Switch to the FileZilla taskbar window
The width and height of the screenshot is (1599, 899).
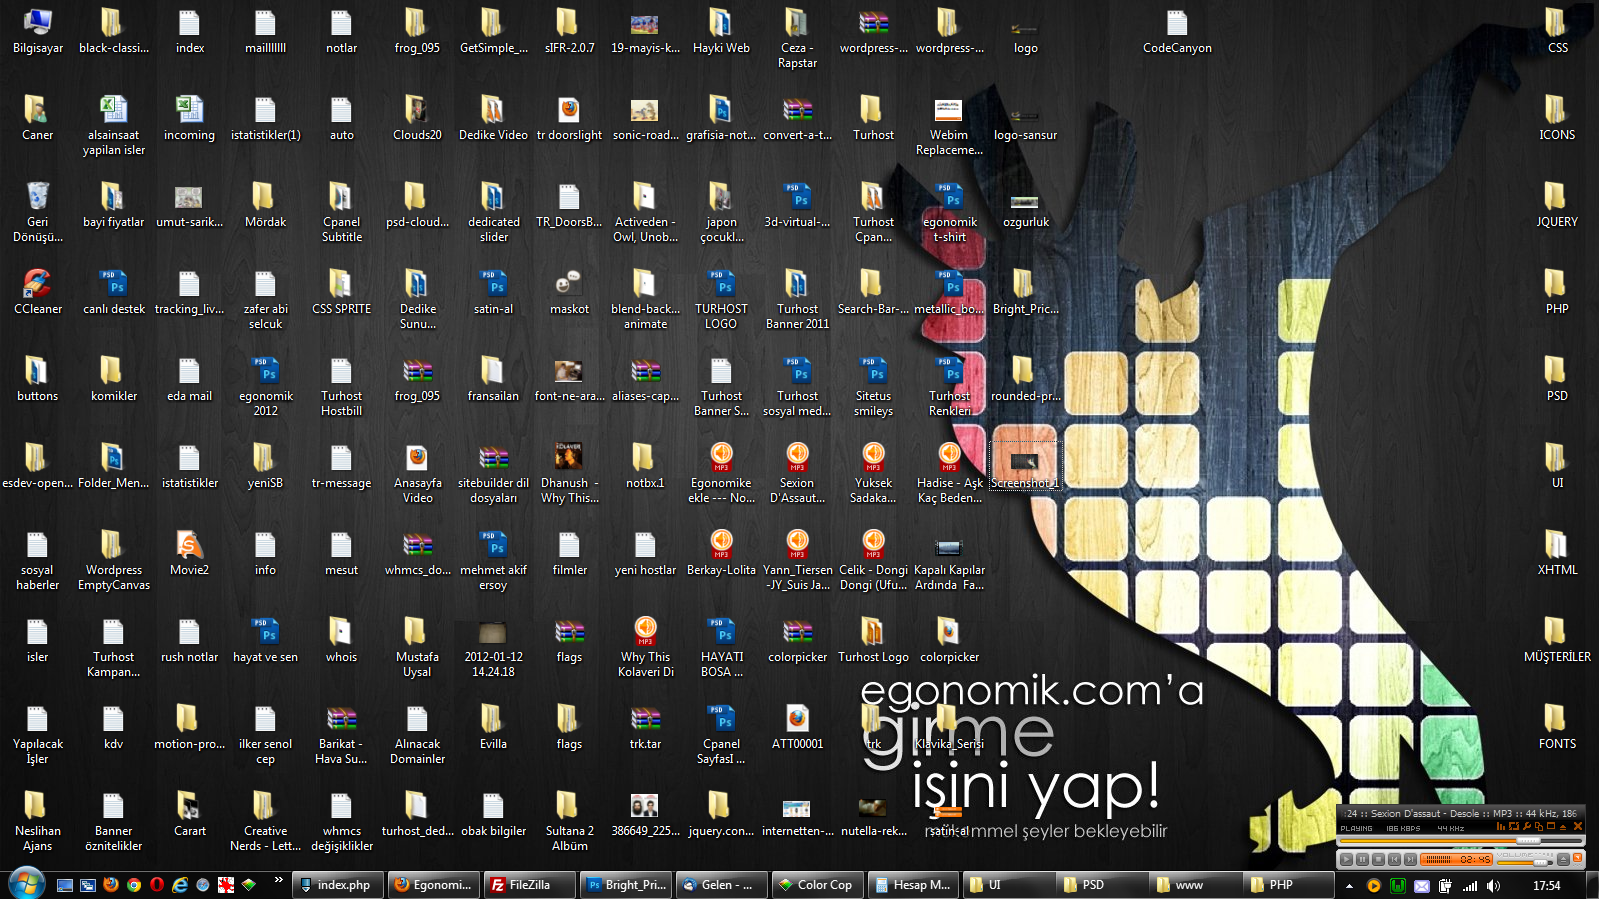point(529,885)
